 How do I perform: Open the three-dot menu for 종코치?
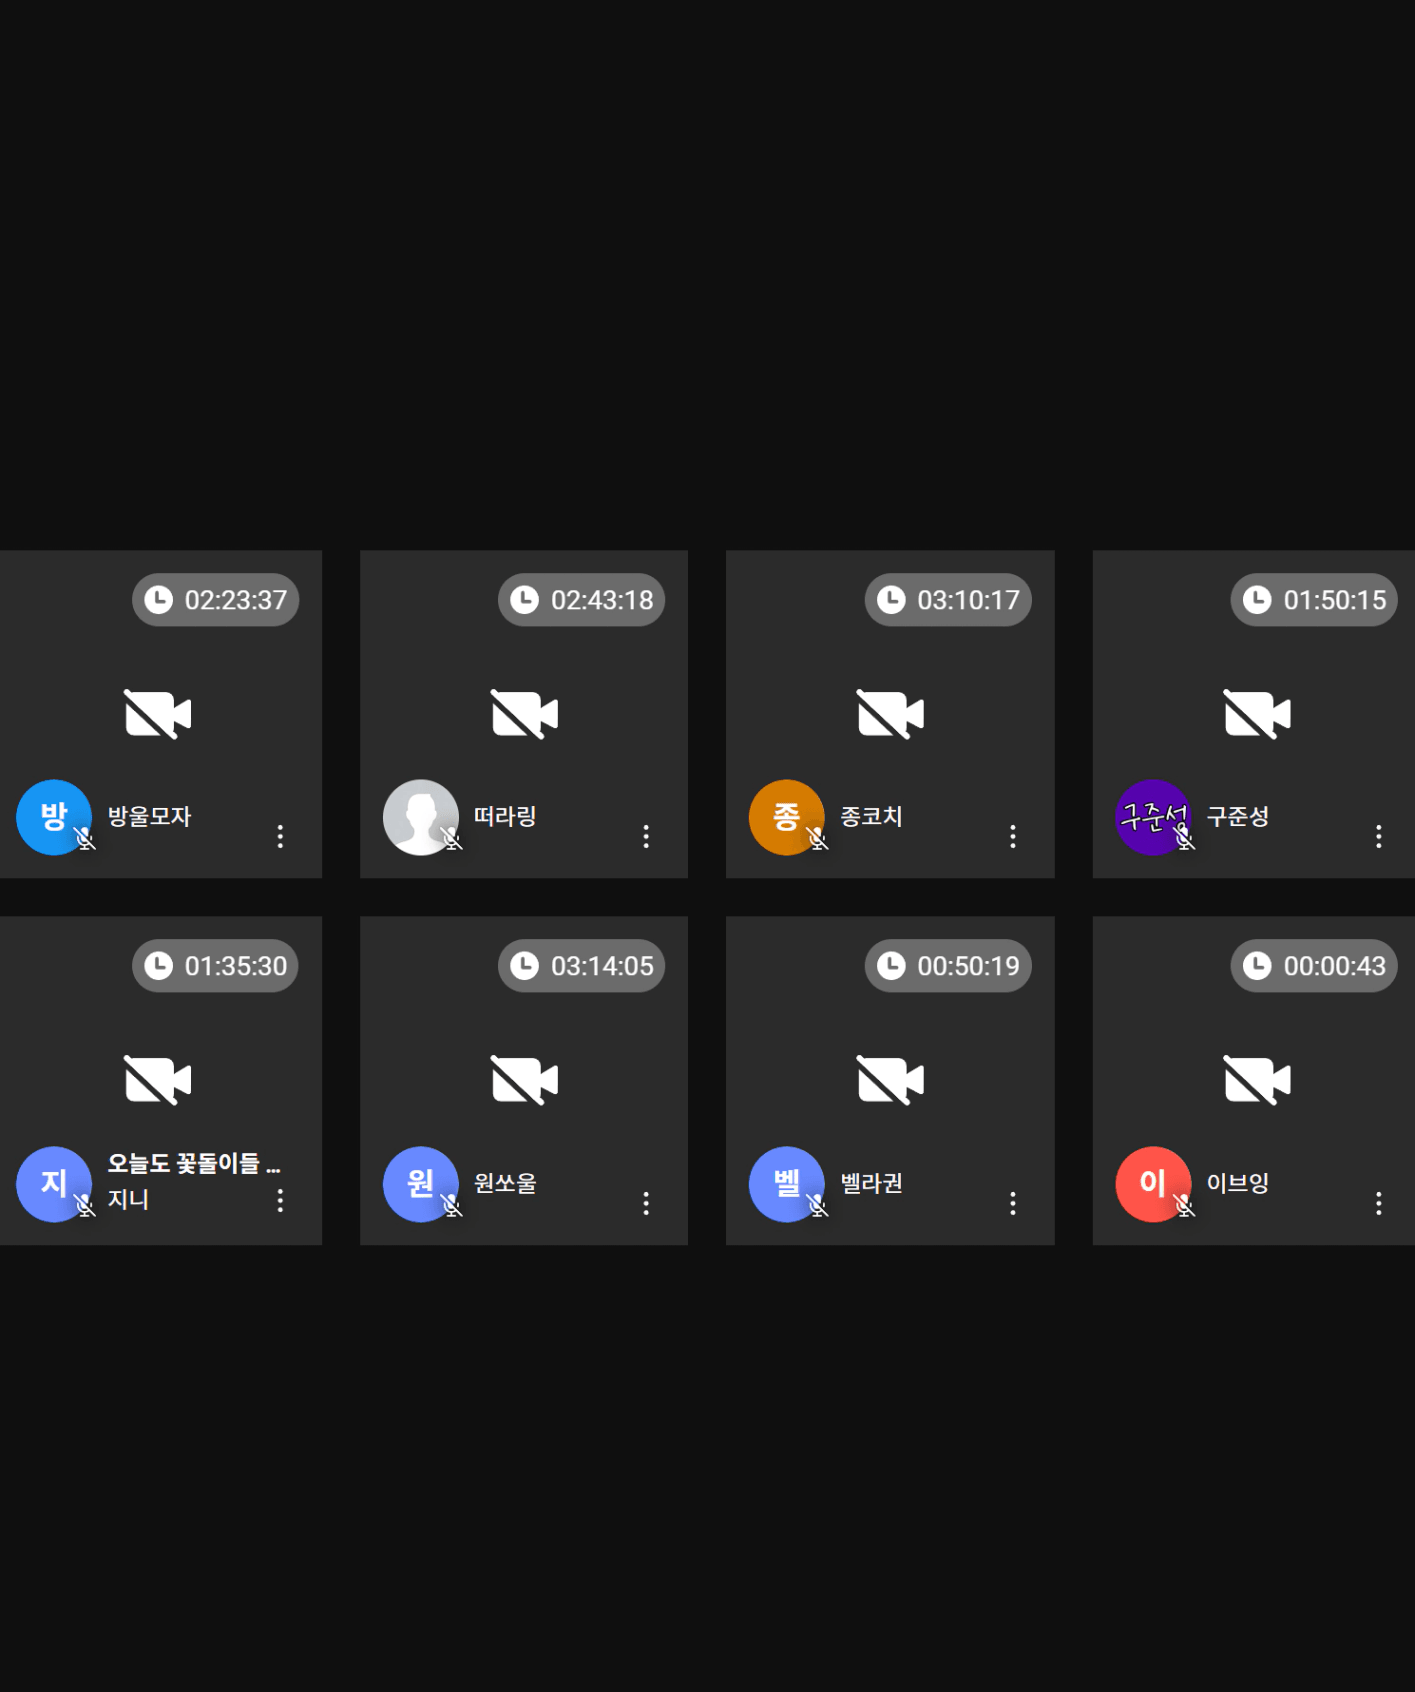[x=1013, y=836]
